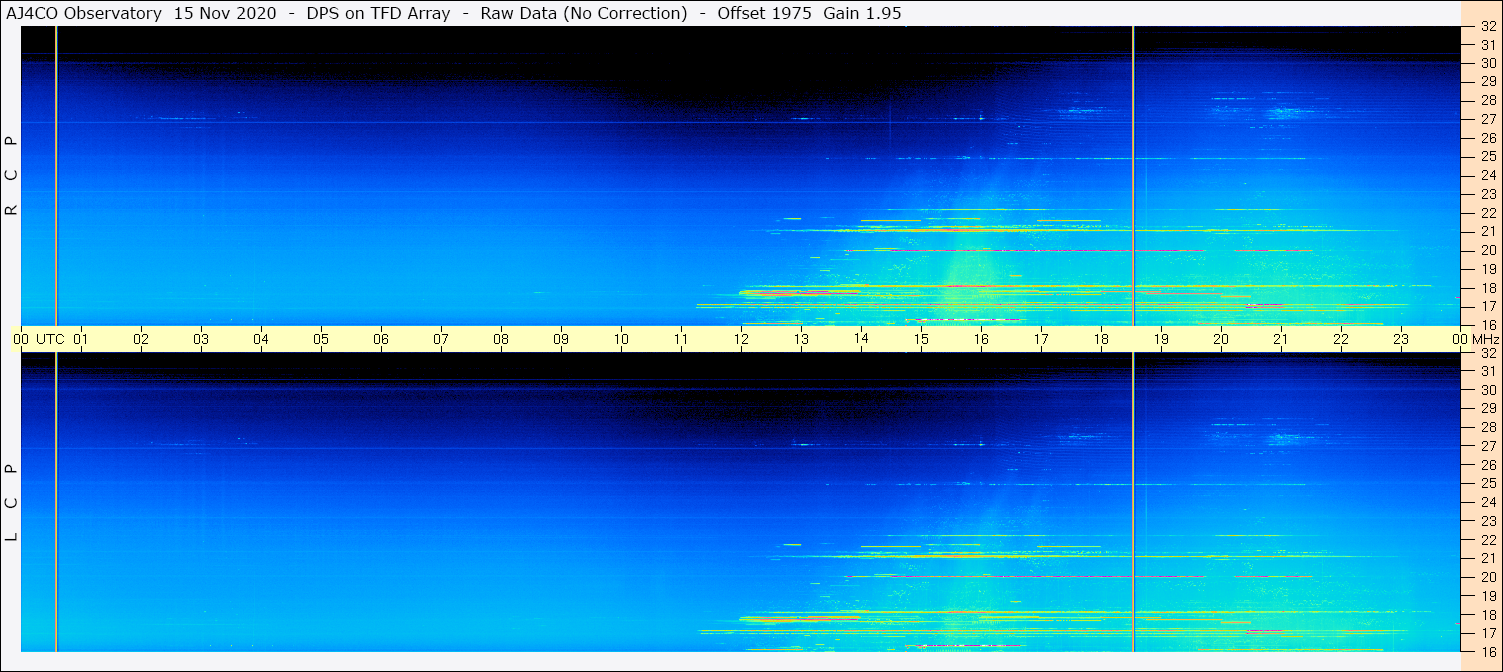The image size is (1503, 672).
Task: Select the 18 hour tick on UTC axis
Action: tap(1101, 339)
